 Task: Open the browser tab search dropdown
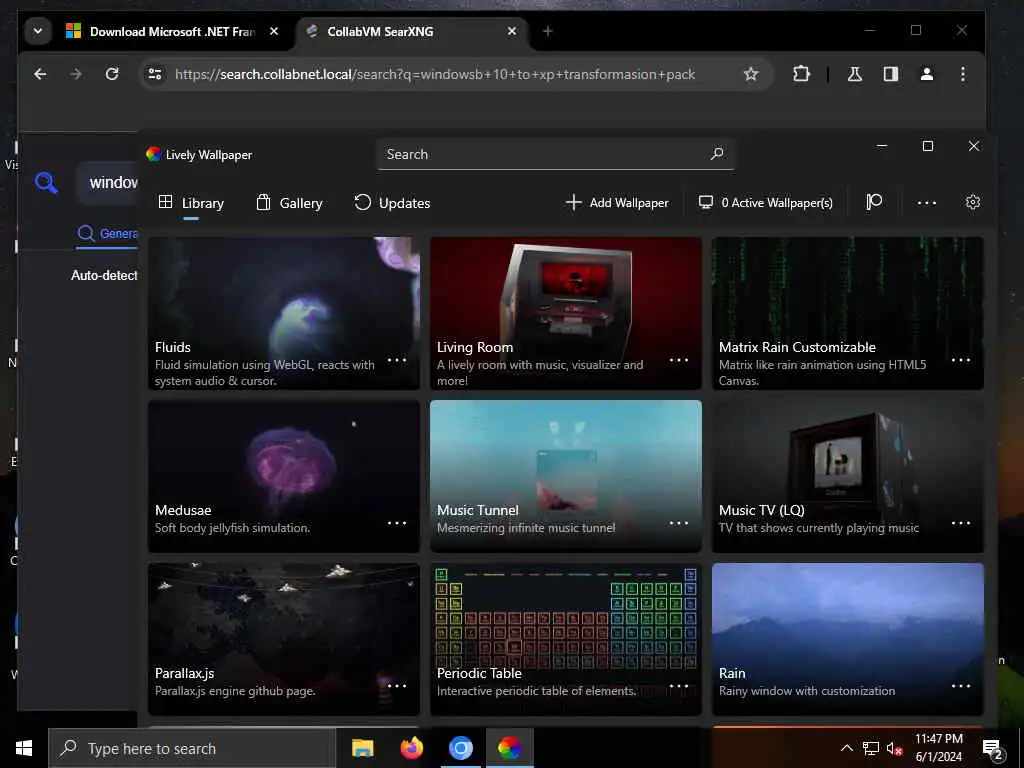pos(38,31)
